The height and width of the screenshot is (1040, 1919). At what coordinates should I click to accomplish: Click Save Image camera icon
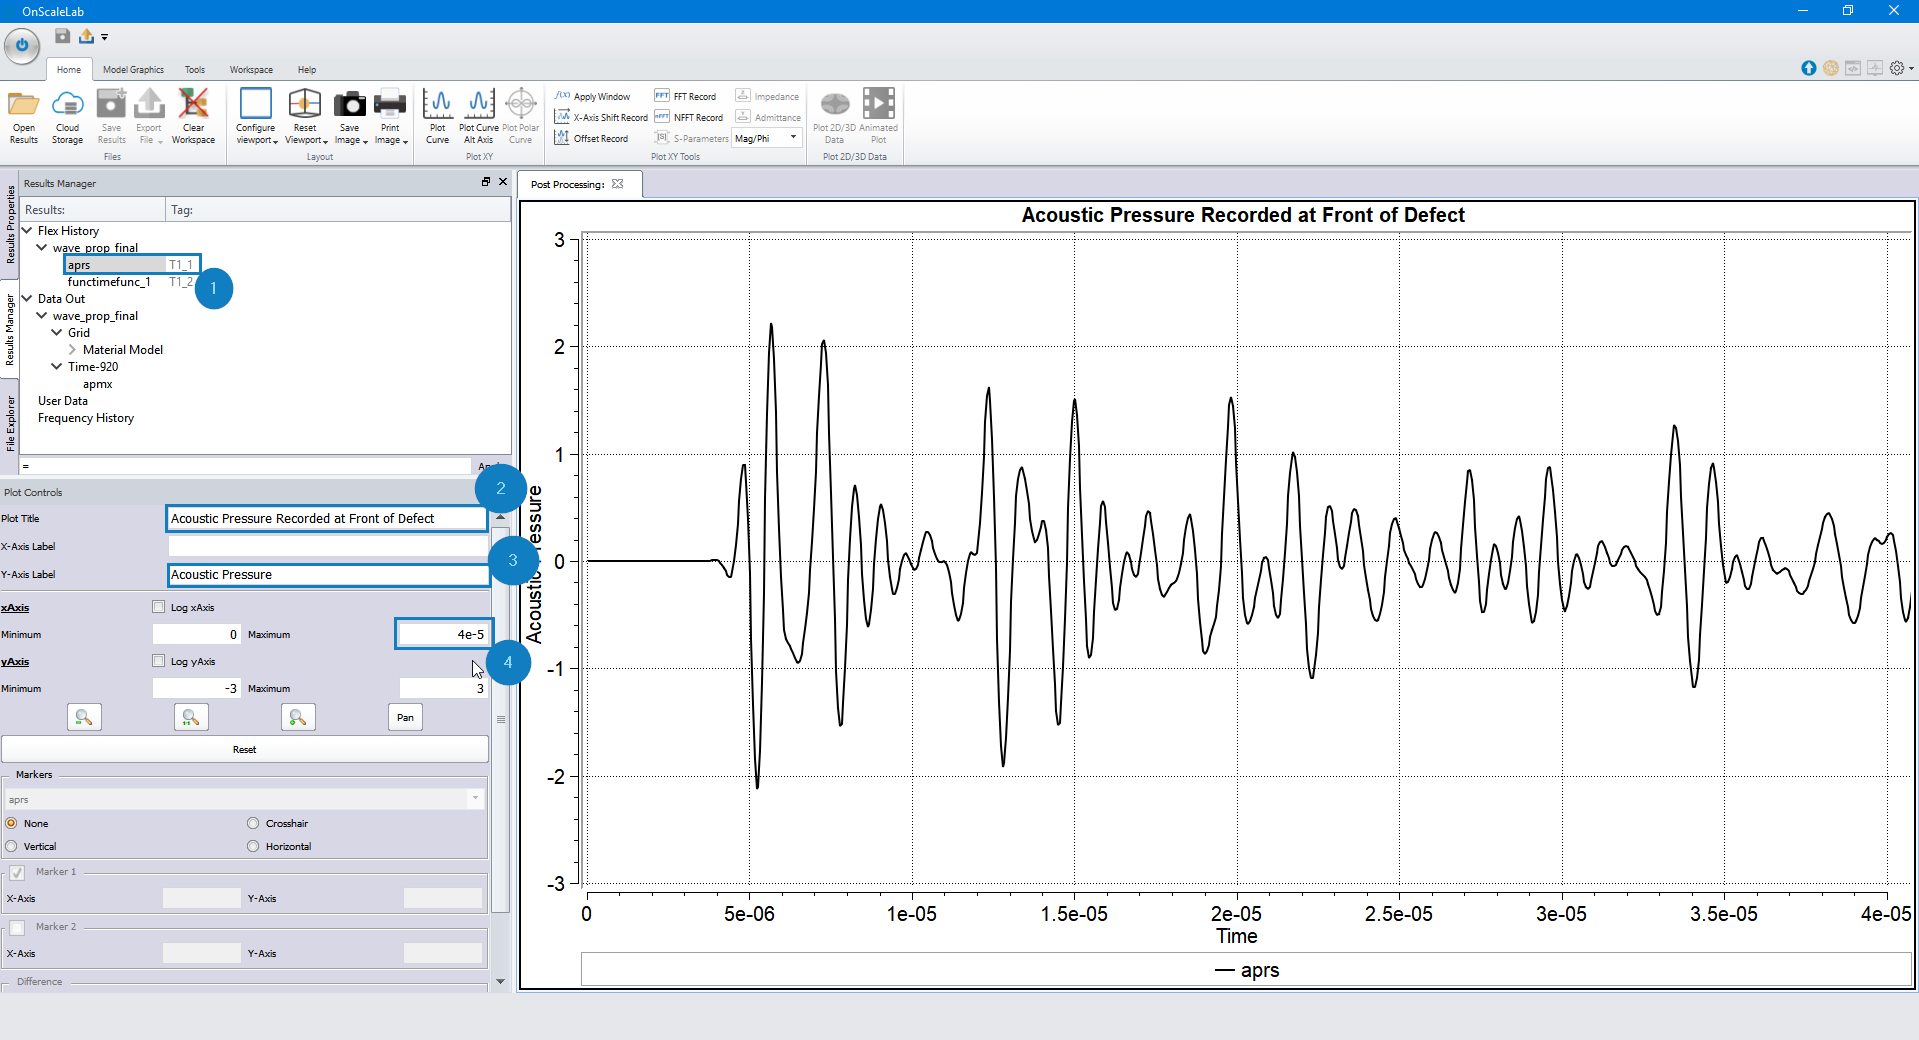click(350, 104)
